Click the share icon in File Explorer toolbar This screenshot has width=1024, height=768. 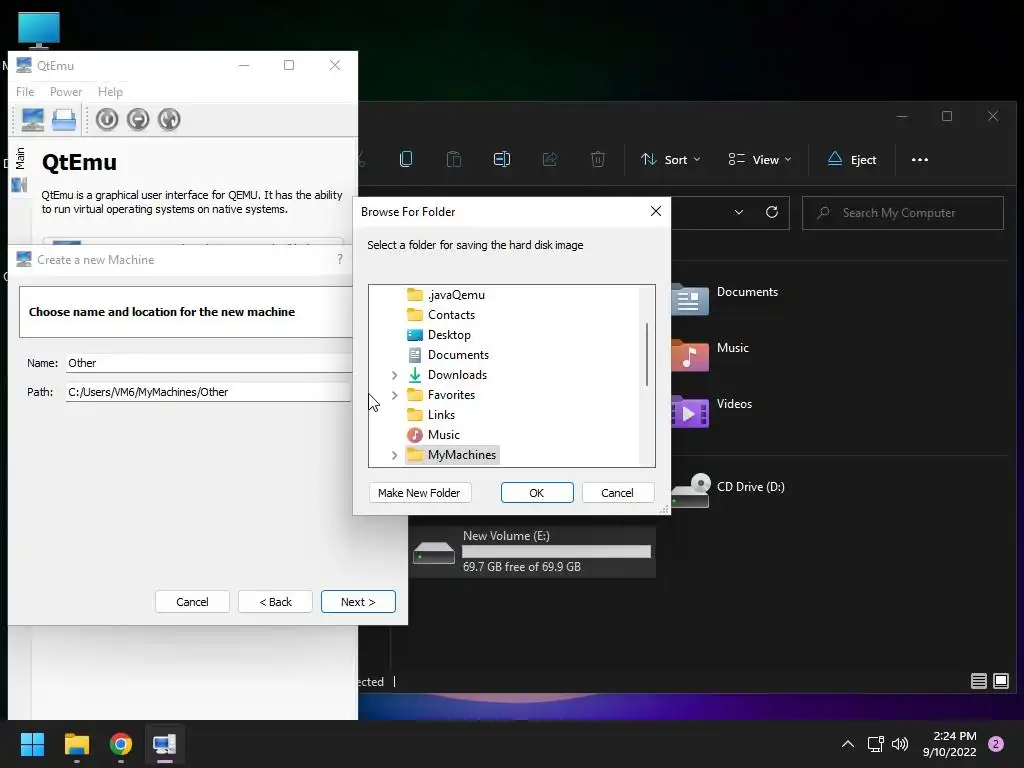point(550,159)
